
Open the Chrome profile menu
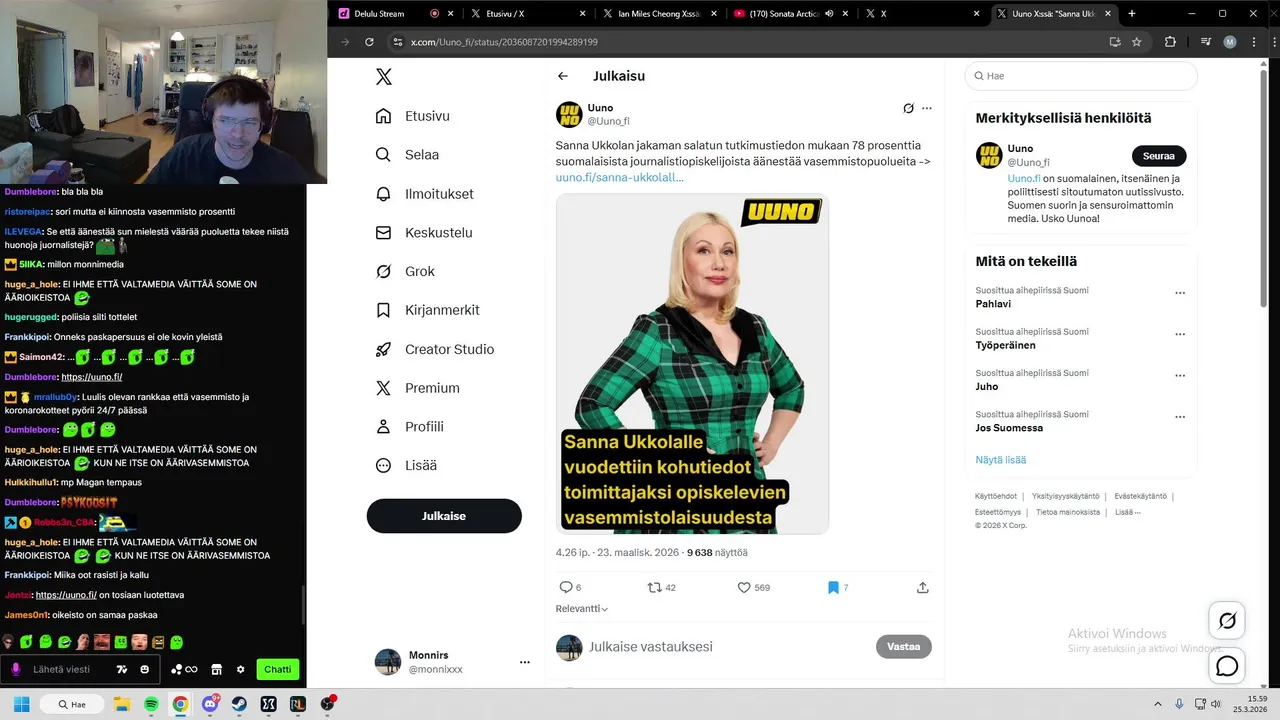point(1230,42)
